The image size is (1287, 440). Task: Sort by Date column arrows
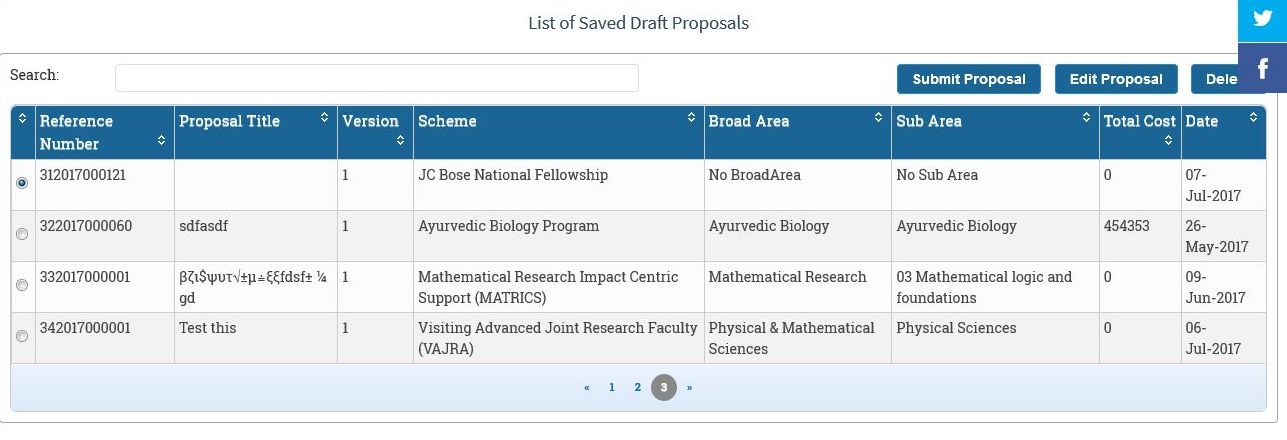[x=1253, y=118]
